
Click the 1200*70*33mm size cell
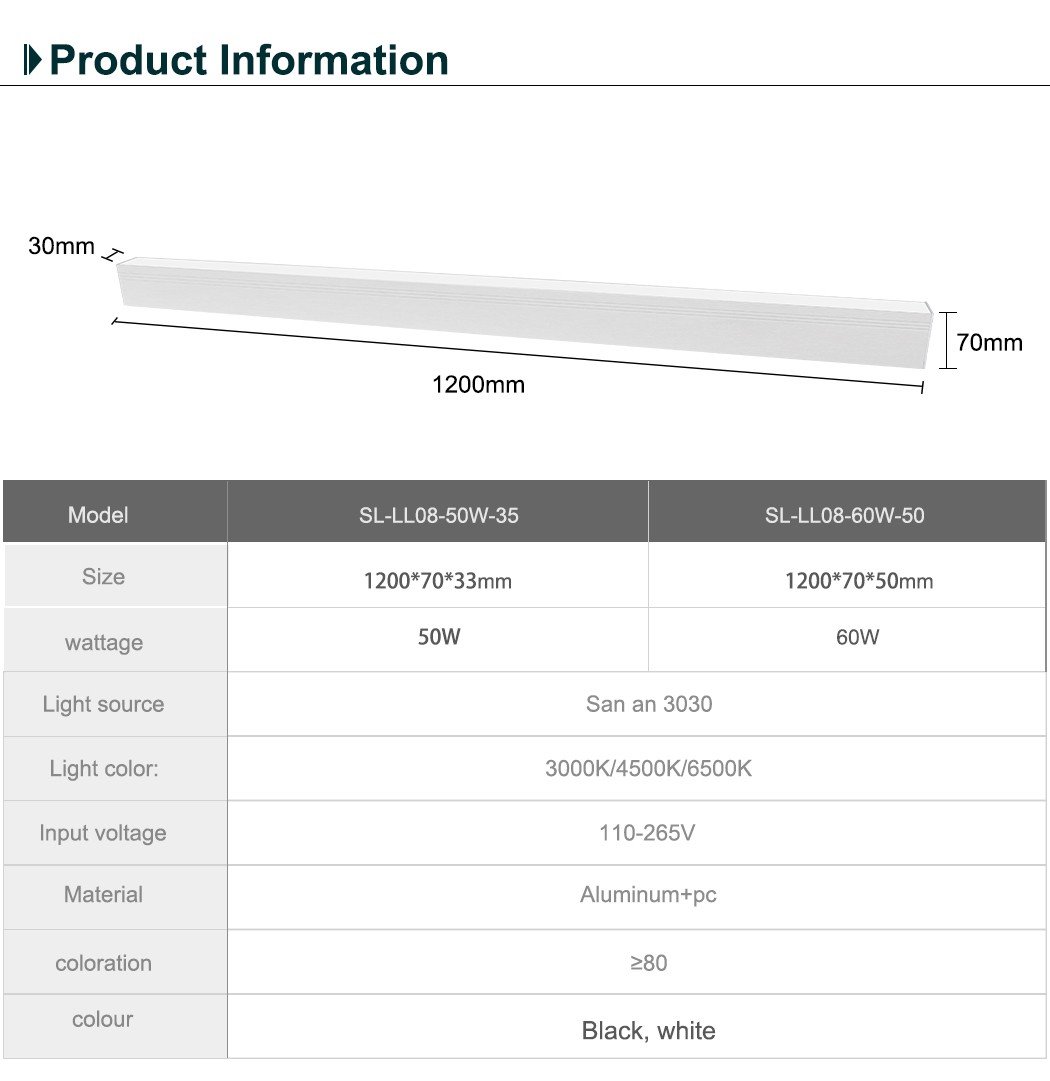(438, 580)
